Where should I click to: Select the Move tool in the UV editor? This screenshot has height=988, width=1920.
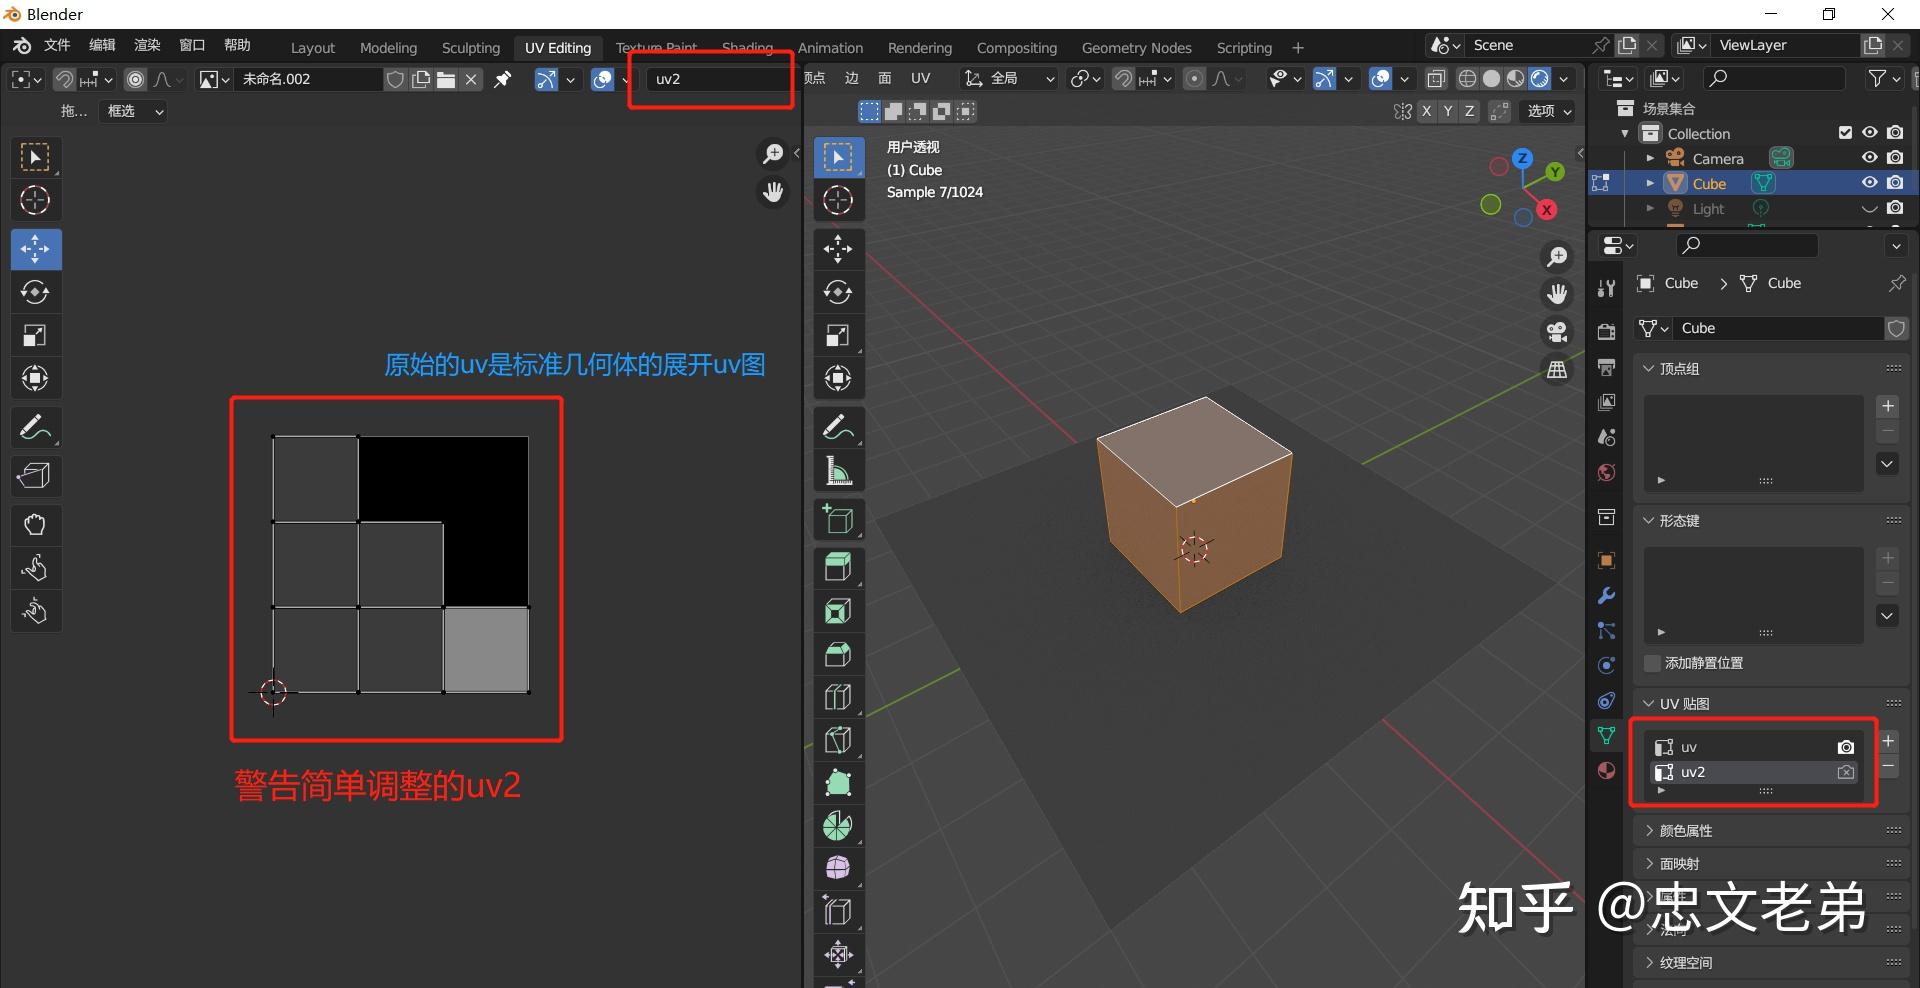[x=35, y=249]
